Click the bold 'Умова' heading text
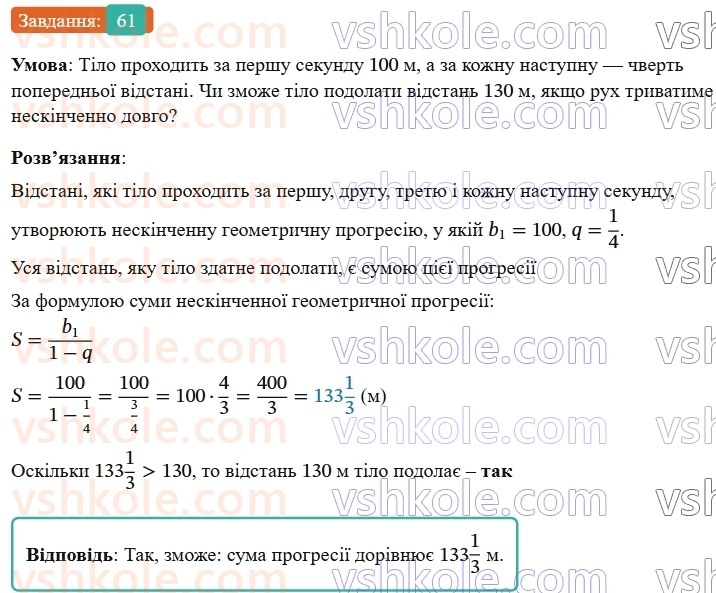The width and height of the screenshot is (716, 593). pyautogui.click(x=39, y=65)
